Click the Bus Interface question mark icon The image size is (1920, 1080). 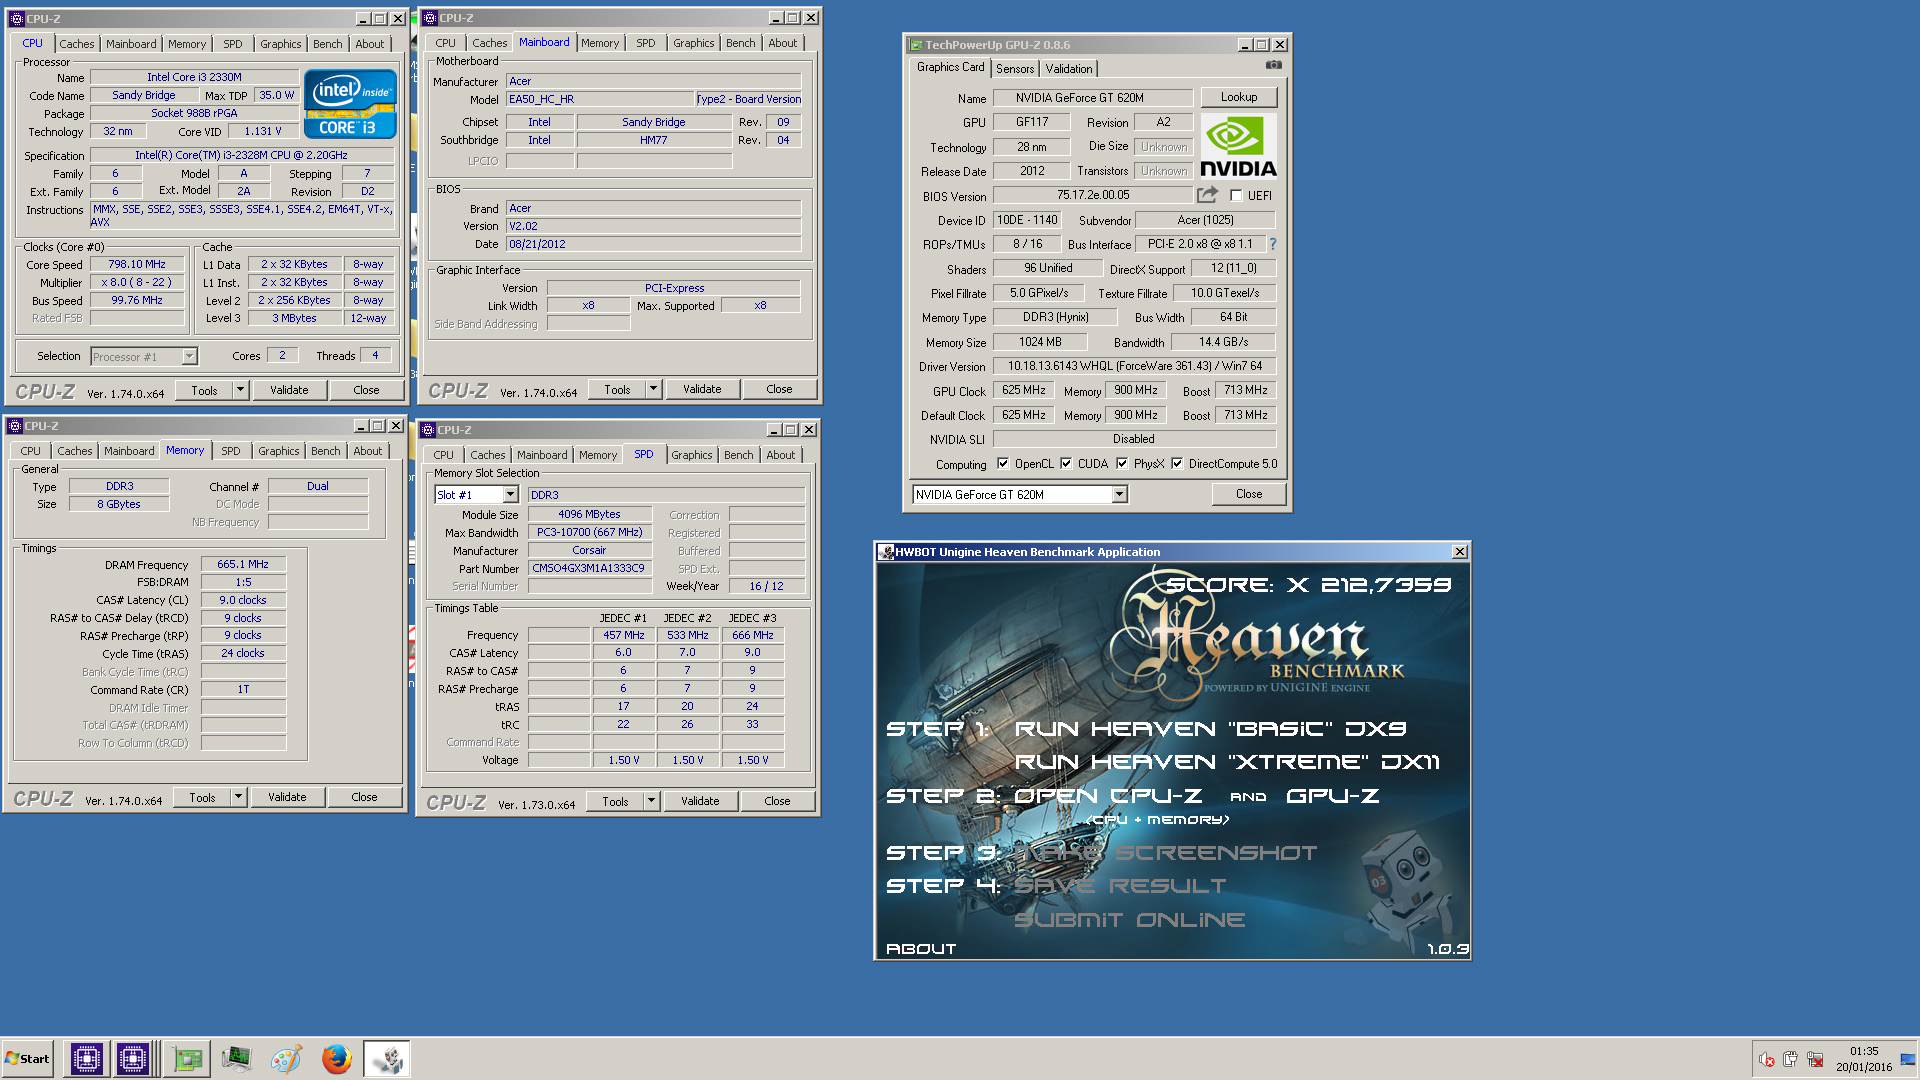[1272, 244]
